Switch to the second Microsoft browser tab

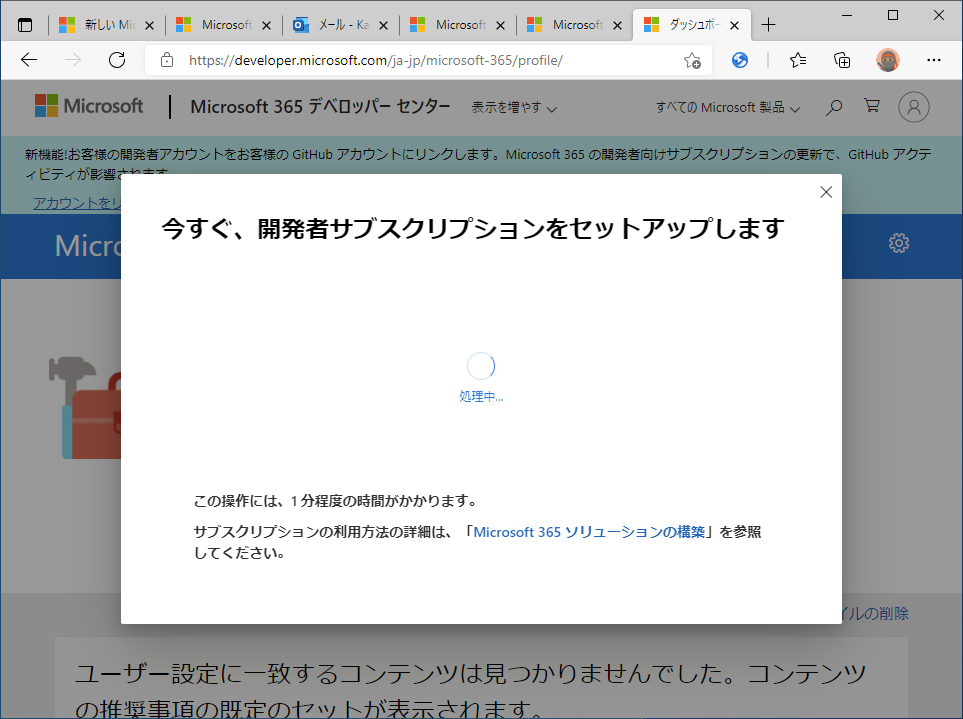click(223, 25)
